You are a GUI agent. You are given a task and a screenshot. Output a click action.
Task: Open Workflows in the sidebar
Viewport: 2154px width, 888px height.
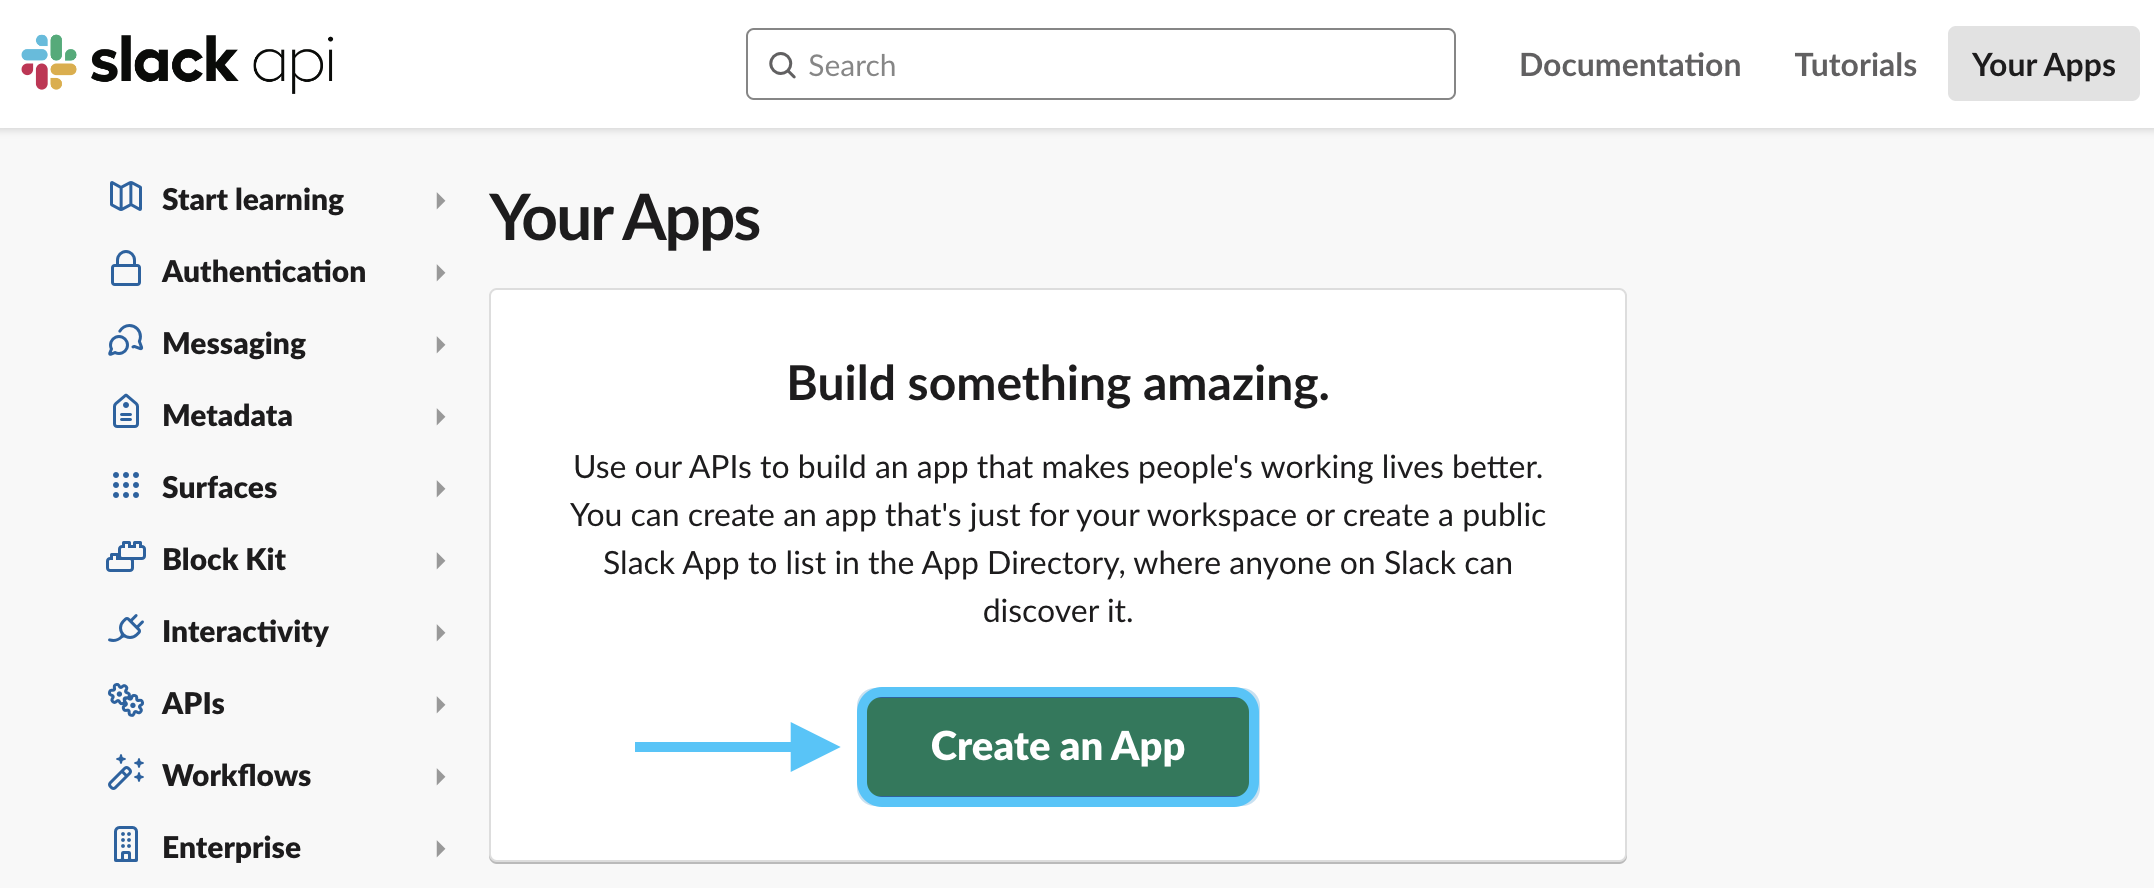(236, 776)
